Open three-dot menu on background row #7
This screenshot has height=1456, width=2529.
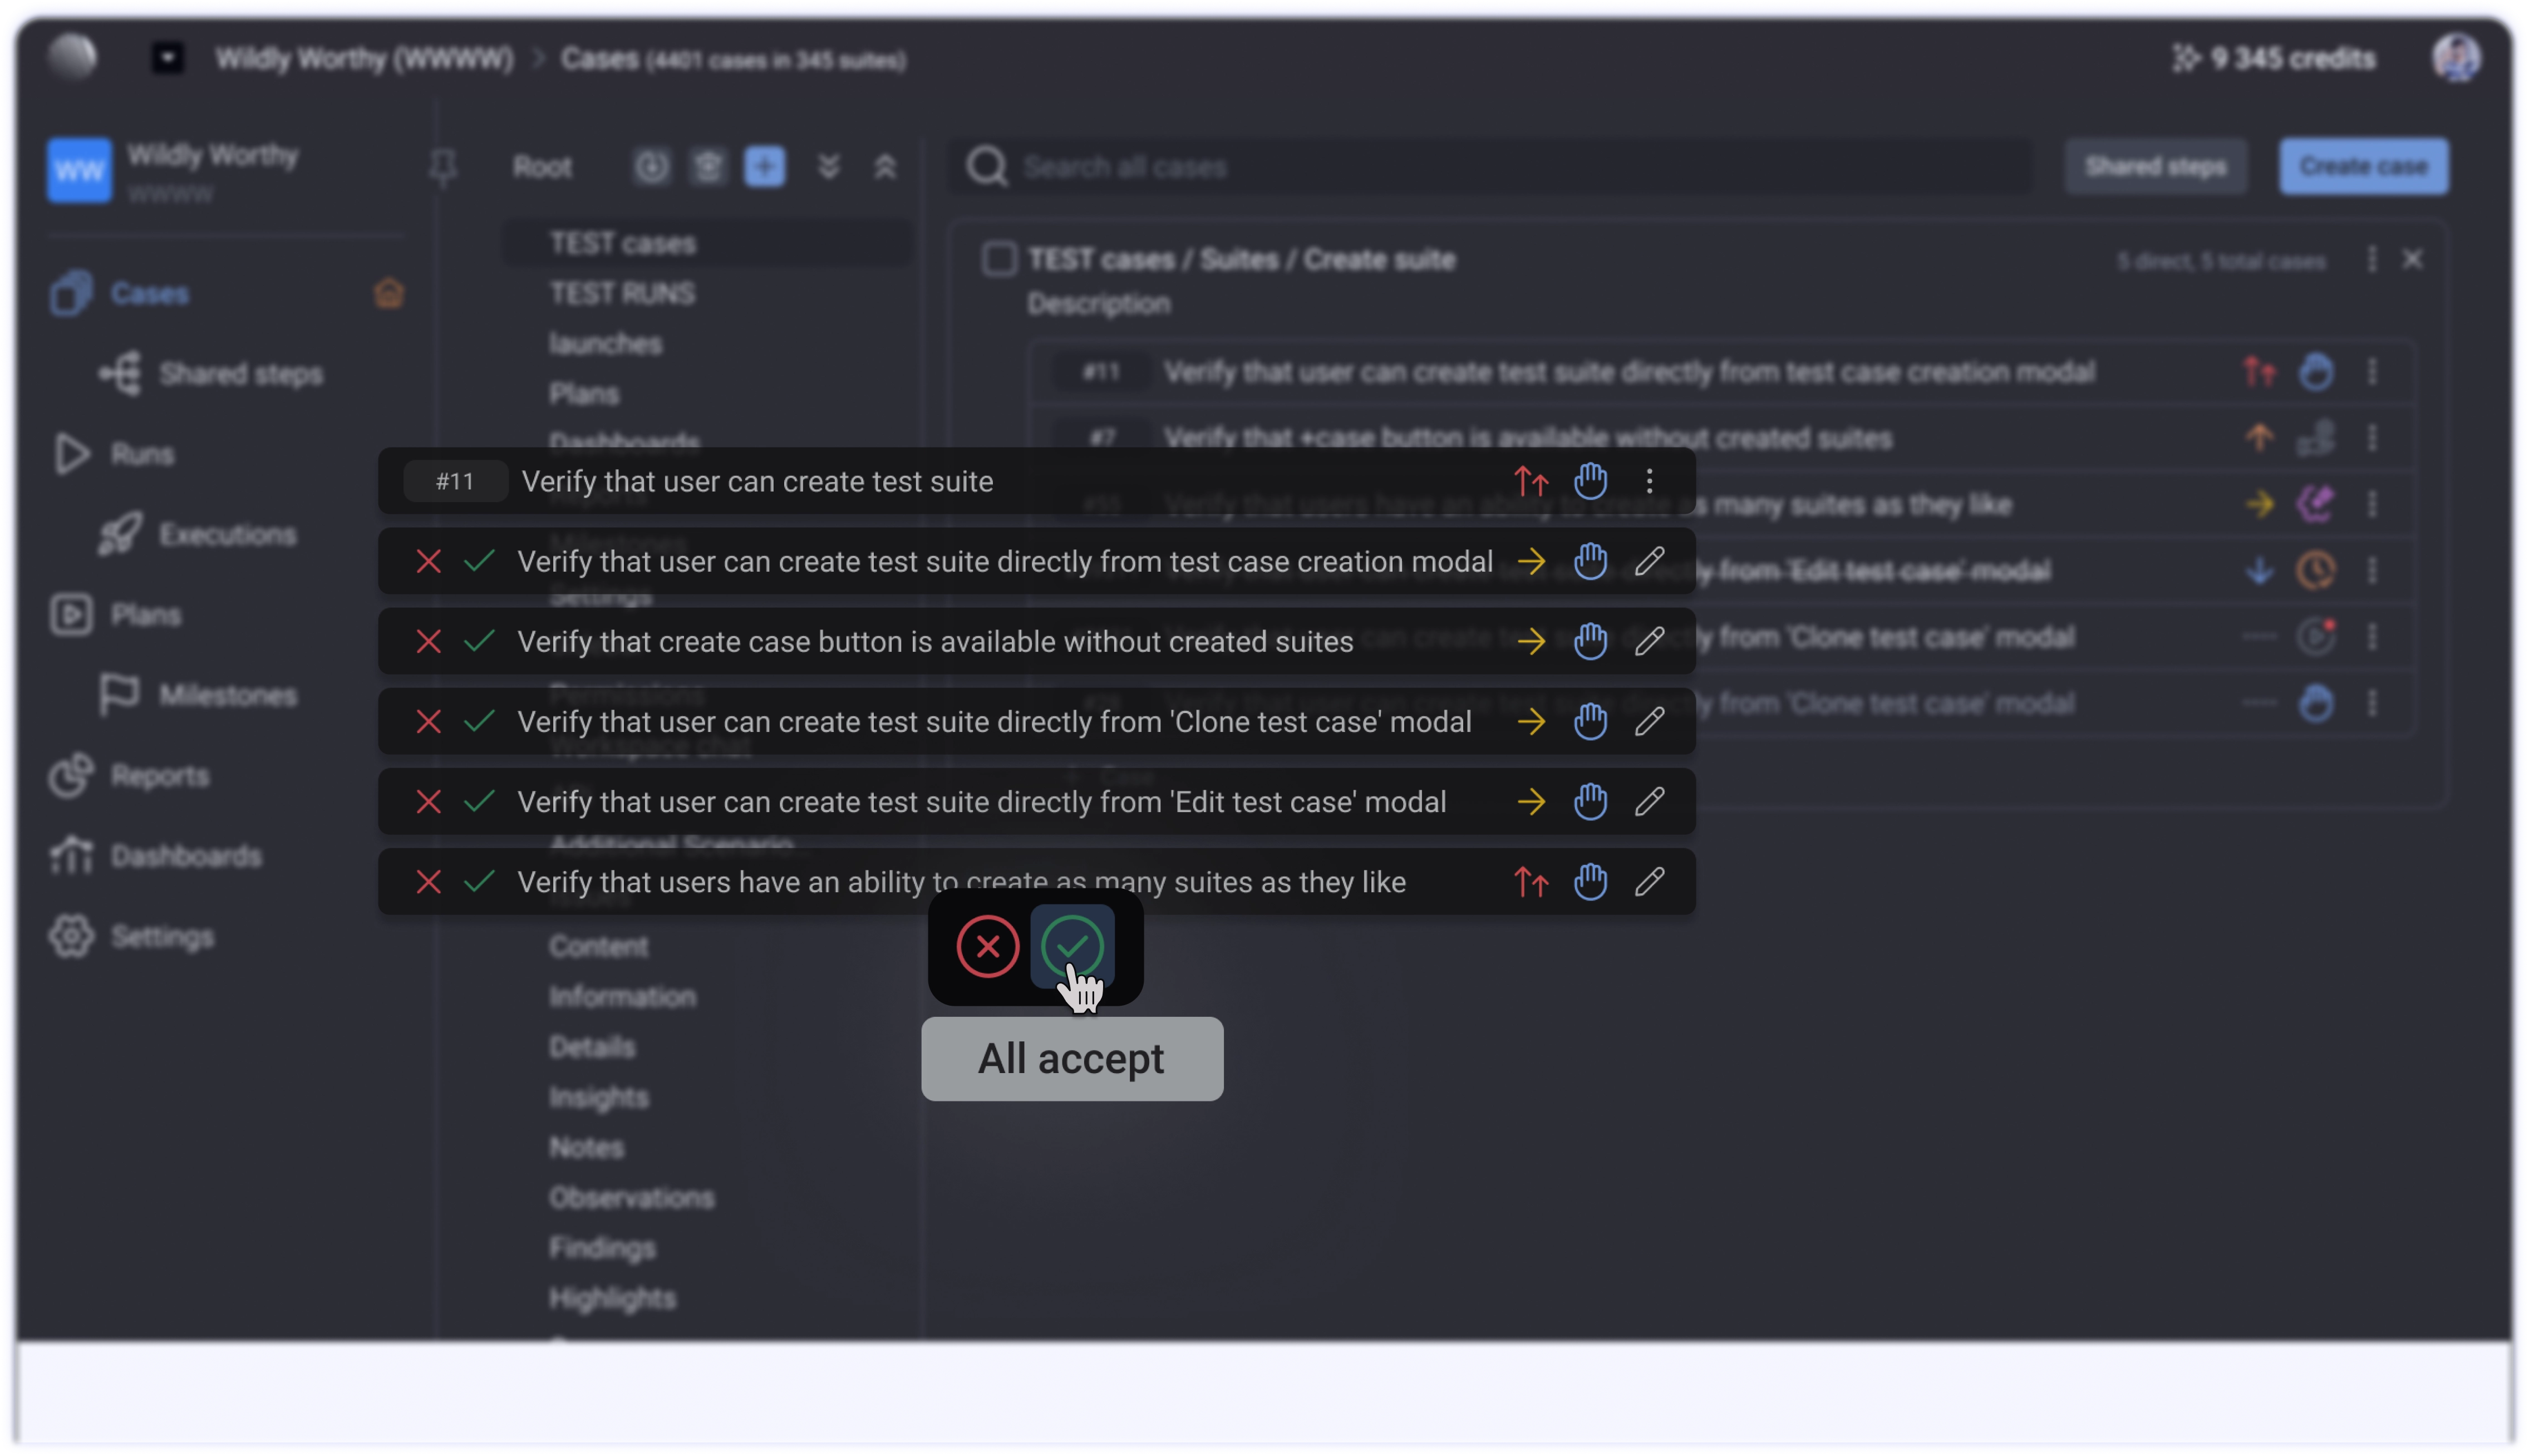pos(2372,438)
